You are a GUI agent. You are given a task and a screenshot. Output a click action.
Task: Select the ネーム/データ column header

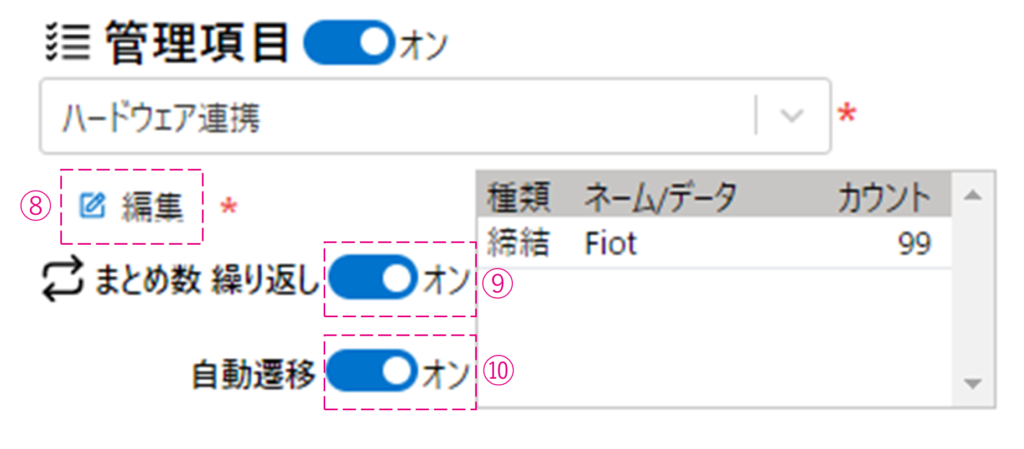pyautogui.click(x=661, y=197)
